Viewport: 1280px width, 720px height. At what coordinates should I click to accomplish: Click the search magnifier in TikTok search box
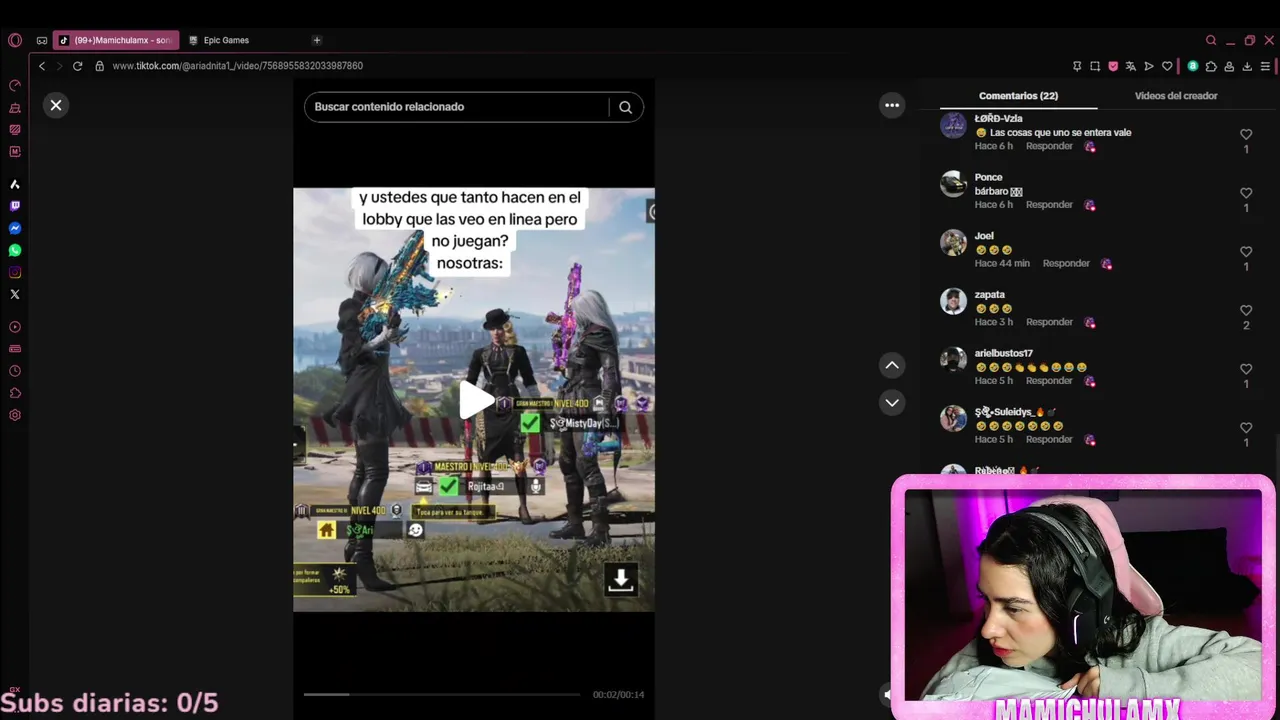pyautogui.click(x=625, y=107)
